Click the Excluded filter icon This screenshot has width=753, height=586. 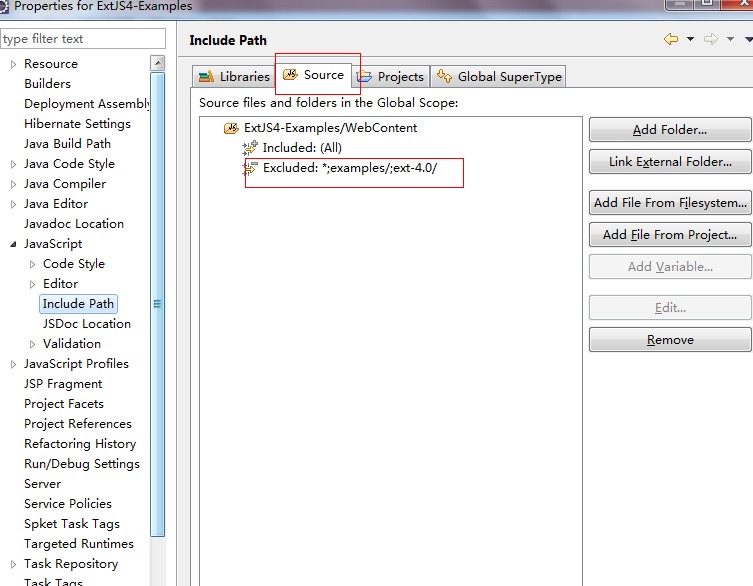(250, 168)
